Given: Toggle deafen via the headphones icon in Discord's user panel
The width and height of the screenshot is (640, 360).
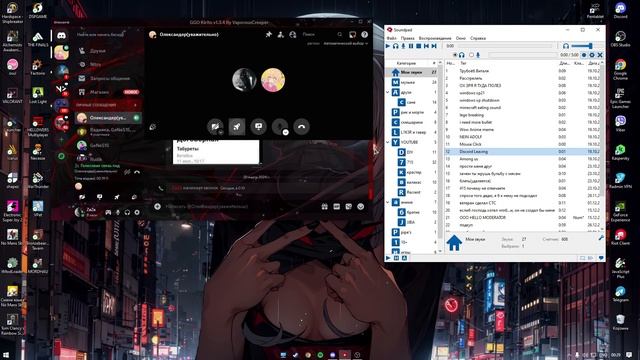Looking at the screenshot, I should pos(127,212).
